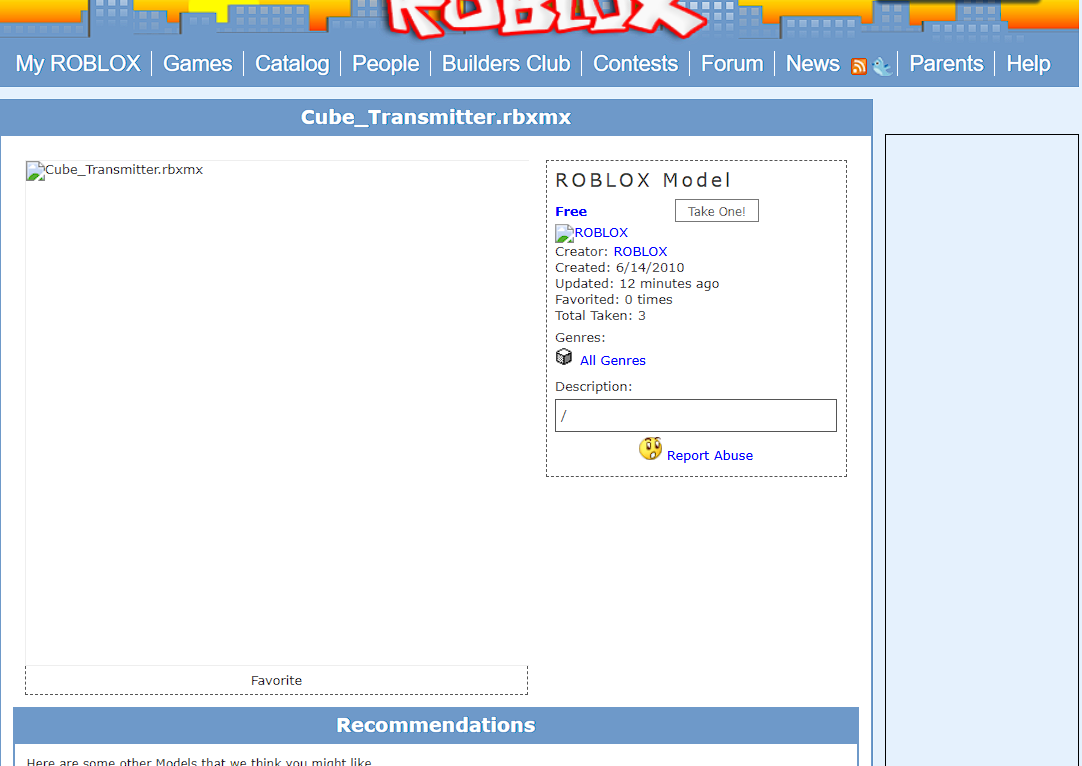Click the Report Abuse link
The width and height of the screenshot is (1082, 766).
[x=710, y=455]
